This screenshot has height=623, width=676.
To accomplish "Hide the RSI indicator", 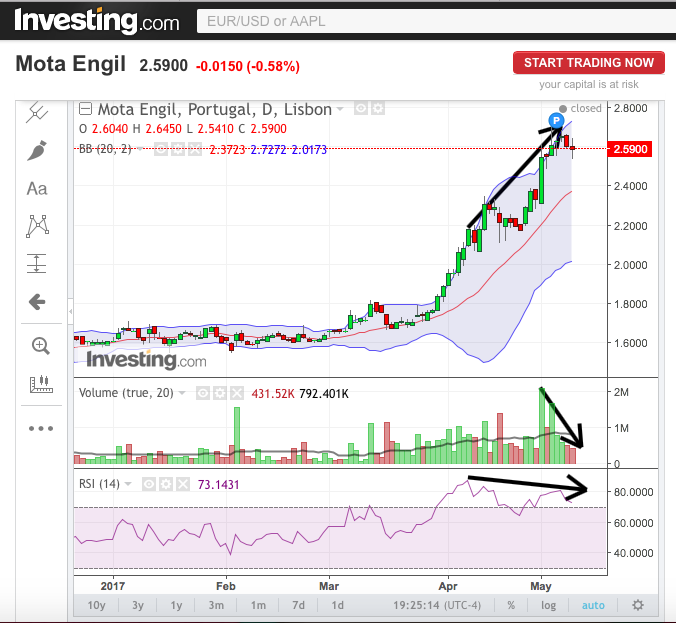I will pyautogui.click(x=149, y=484).
